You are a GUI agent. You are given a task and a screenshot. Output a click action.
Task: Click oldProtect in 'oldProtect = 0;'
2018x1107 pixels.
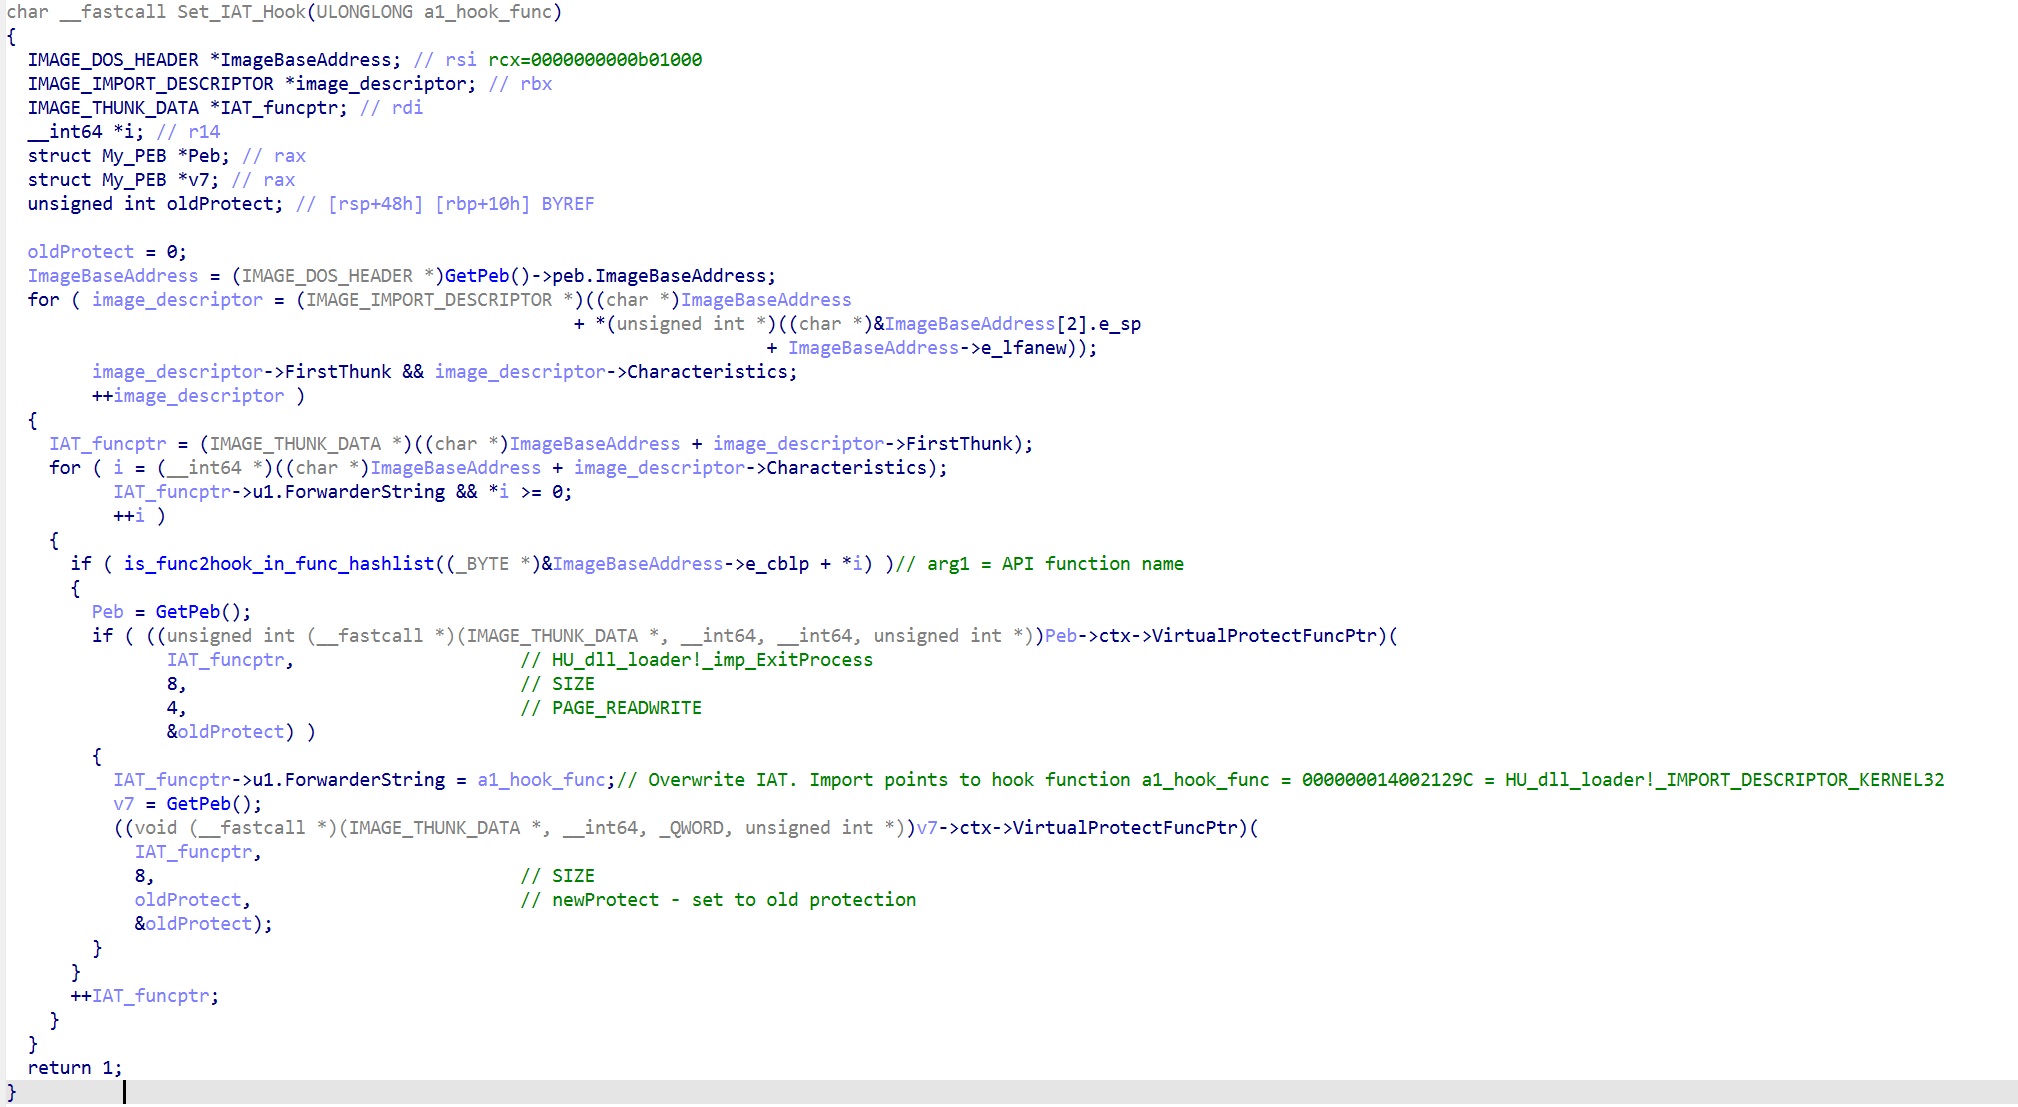[81, 252]
